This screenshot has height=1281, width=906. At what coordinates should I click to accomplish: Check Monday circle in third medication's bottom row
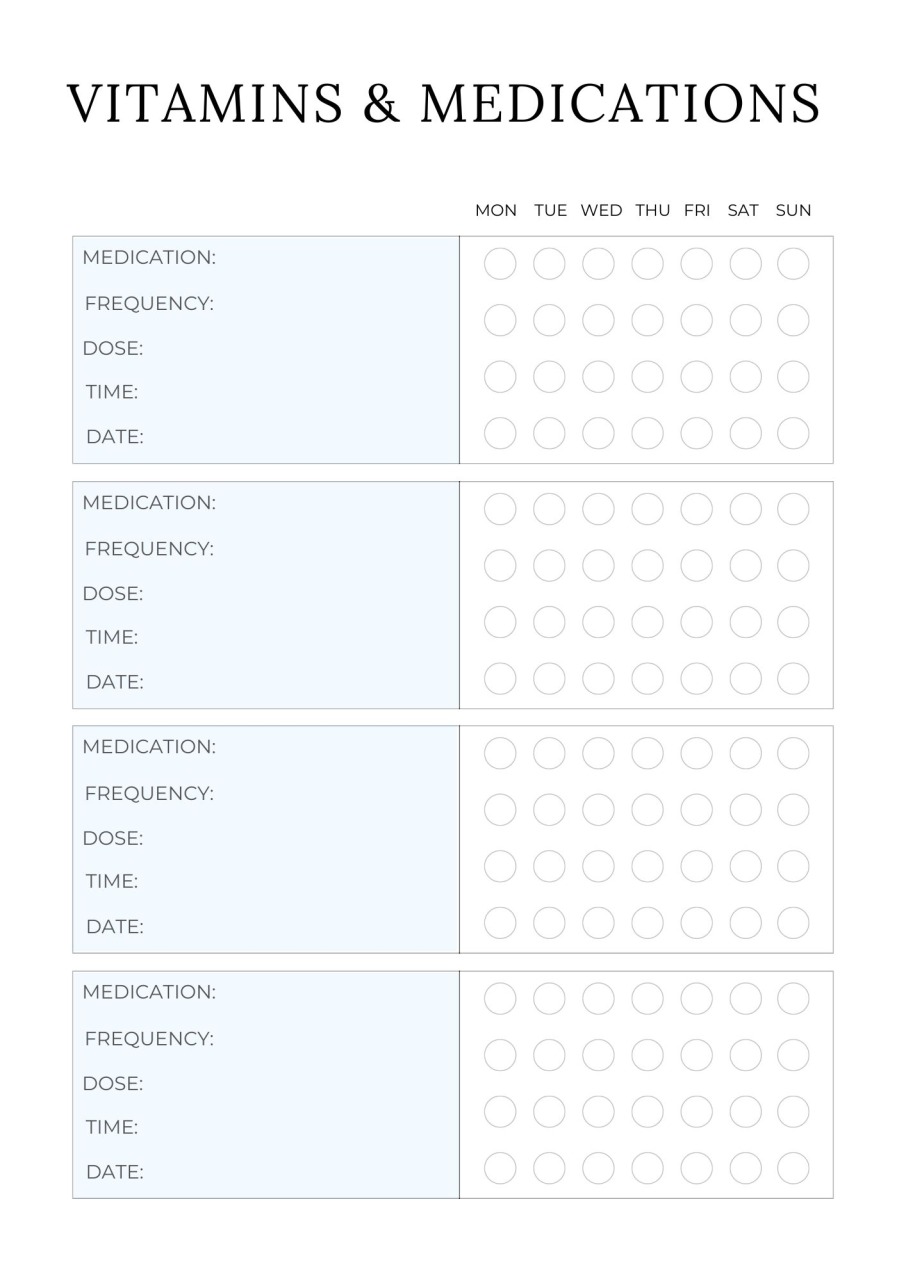coord(500,922)
